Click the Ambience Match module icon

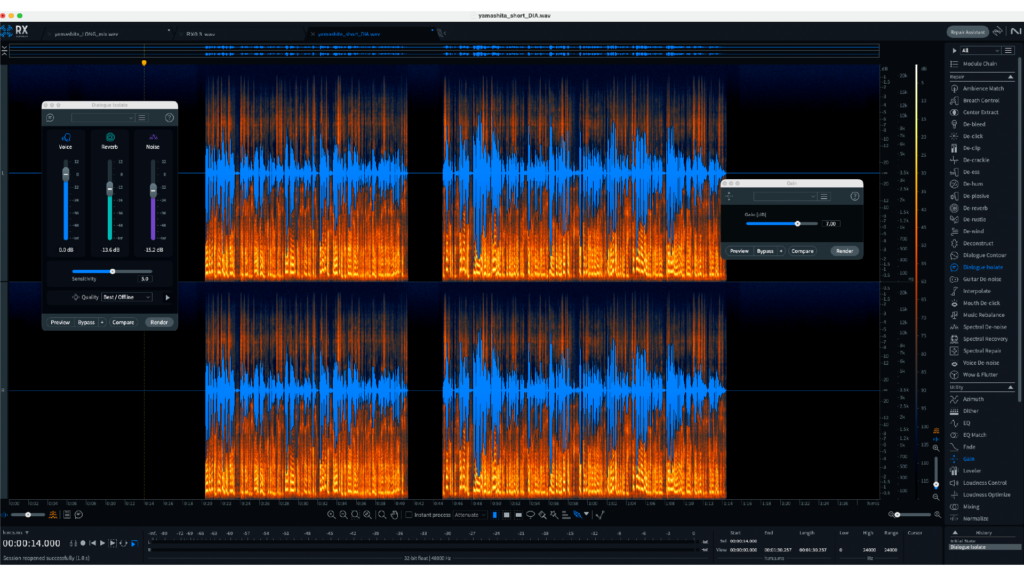pos(955,88)
